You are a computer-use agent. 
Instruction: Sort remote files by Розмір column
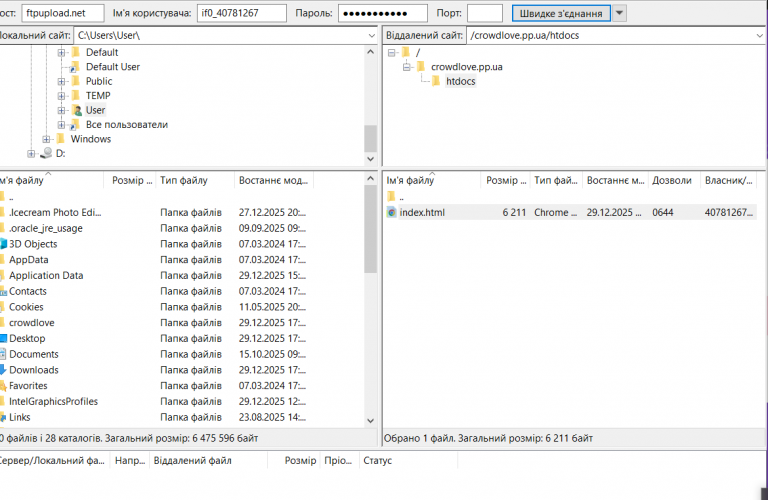pyautogui.click(x=506, y=181)
